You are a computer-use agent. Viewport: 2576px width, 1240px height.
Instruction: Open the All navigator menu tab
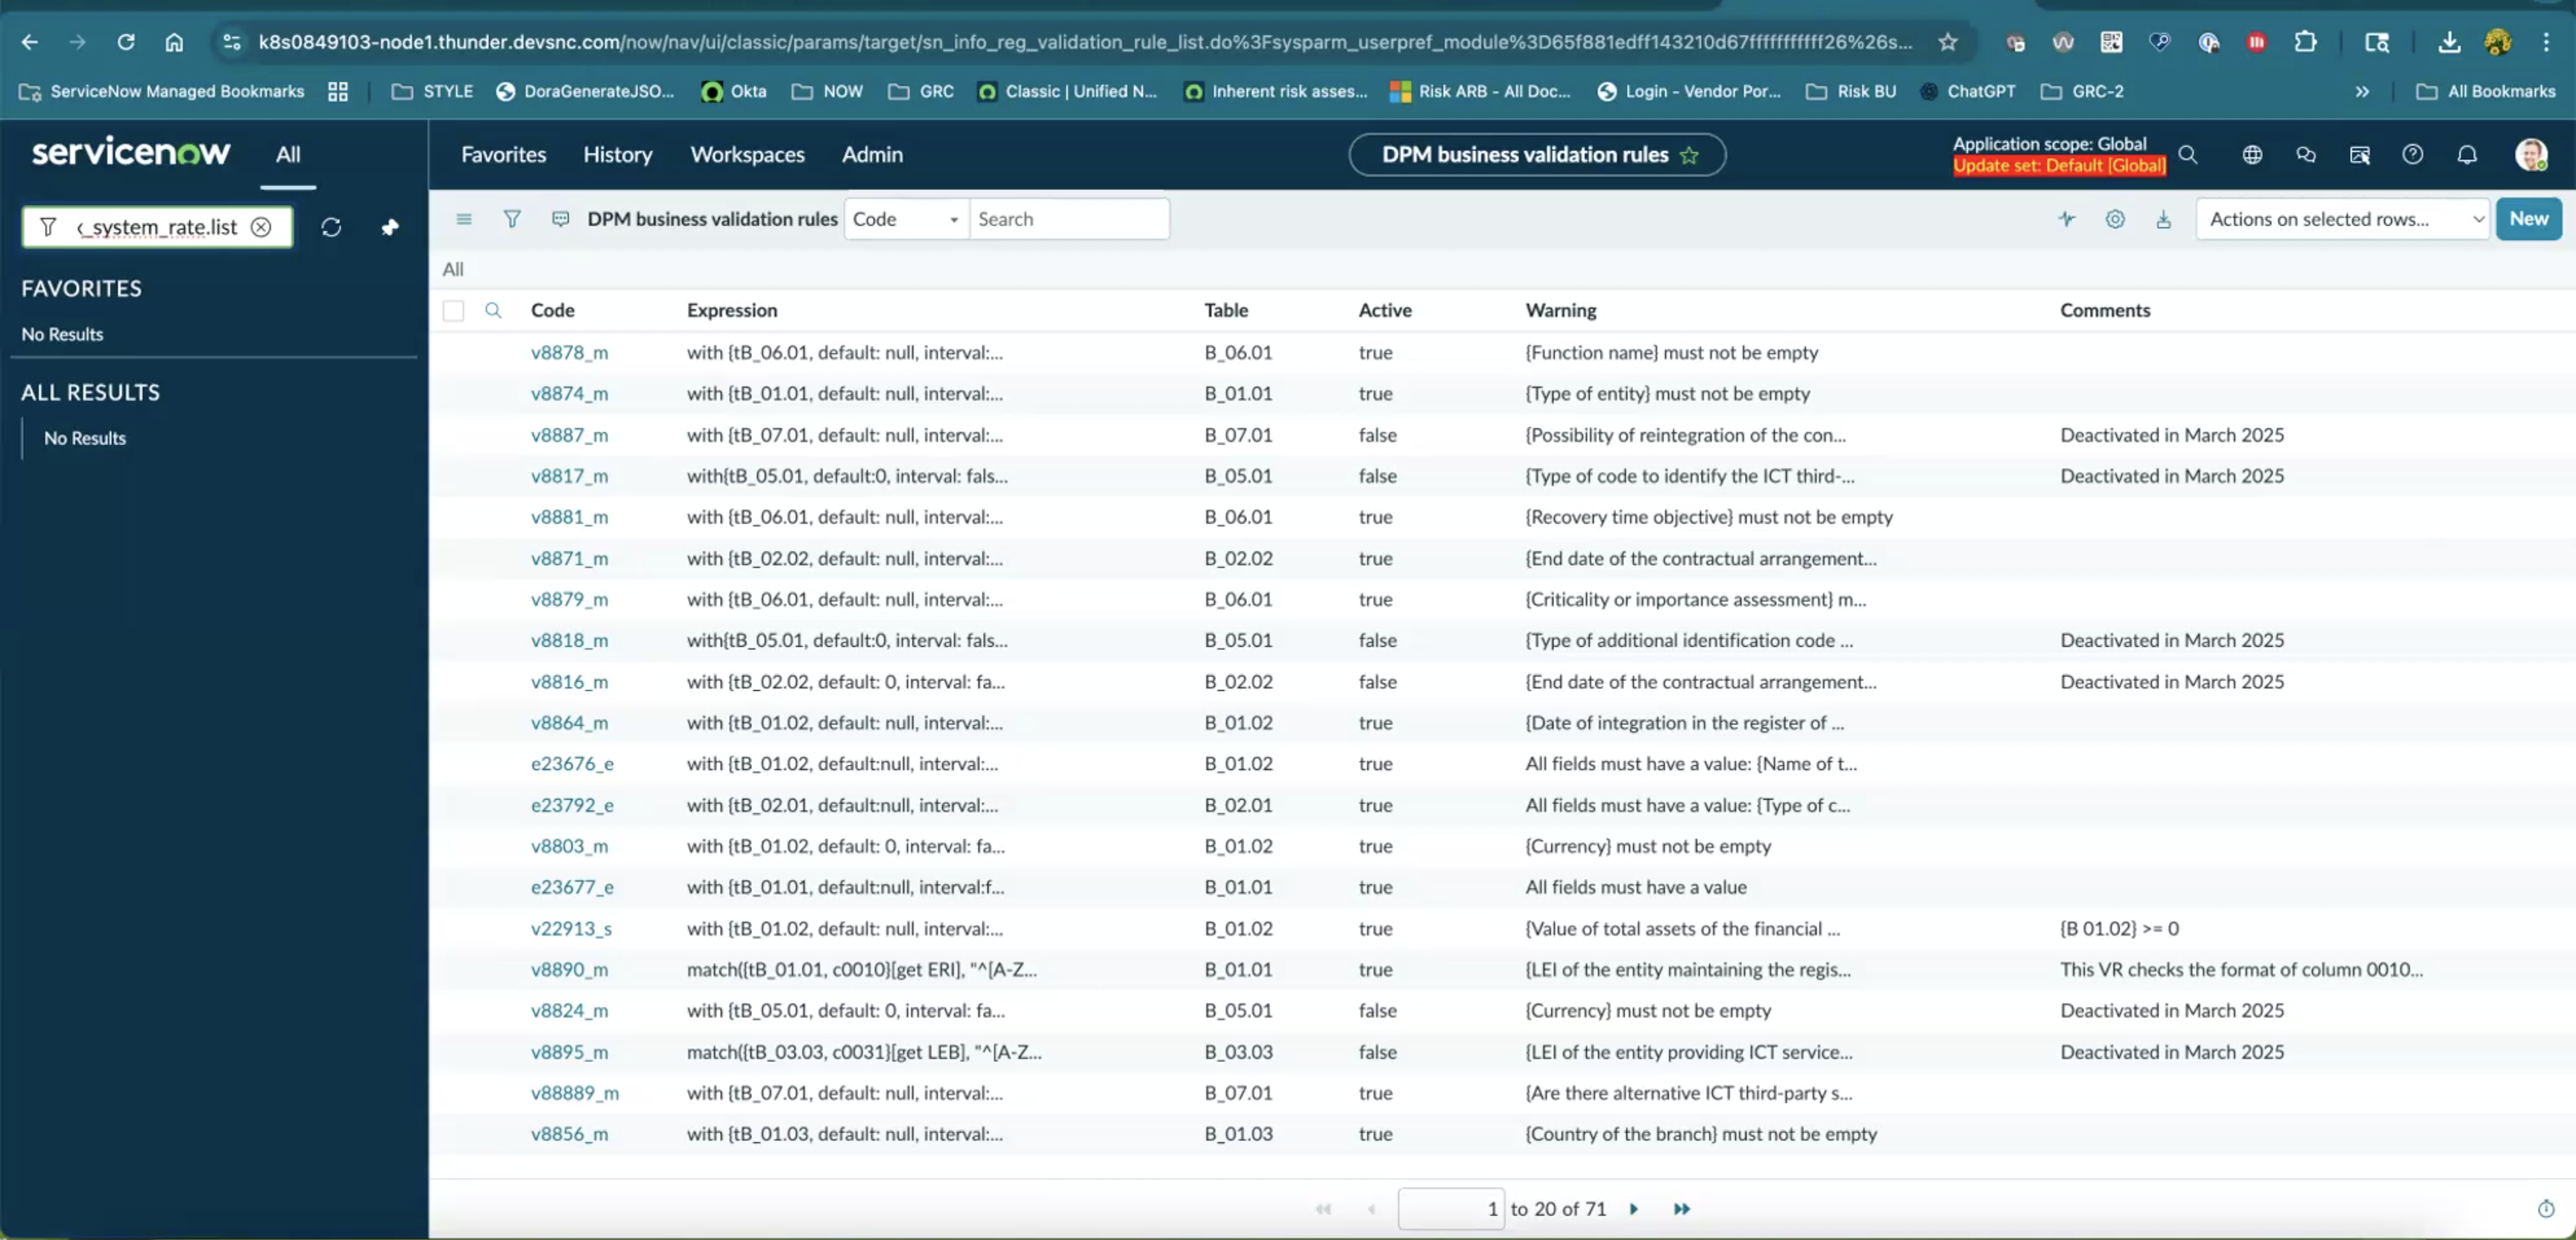[288, 155]
